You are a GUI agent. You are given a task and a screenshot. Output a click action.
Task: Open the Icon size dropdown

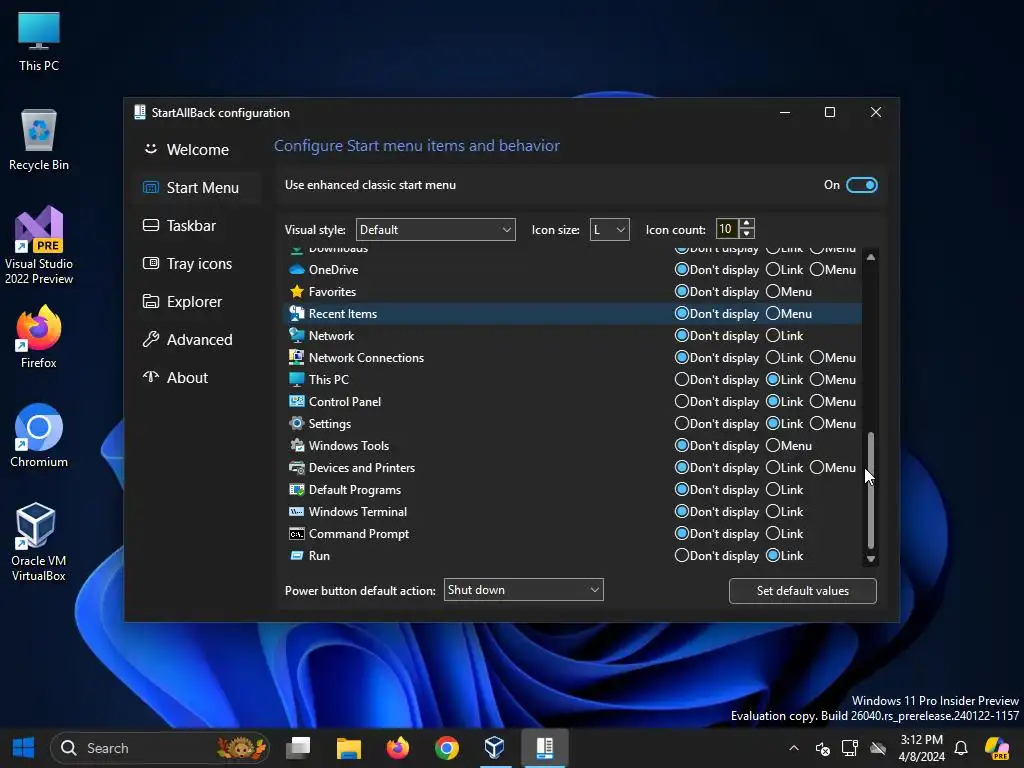point(609,230)
